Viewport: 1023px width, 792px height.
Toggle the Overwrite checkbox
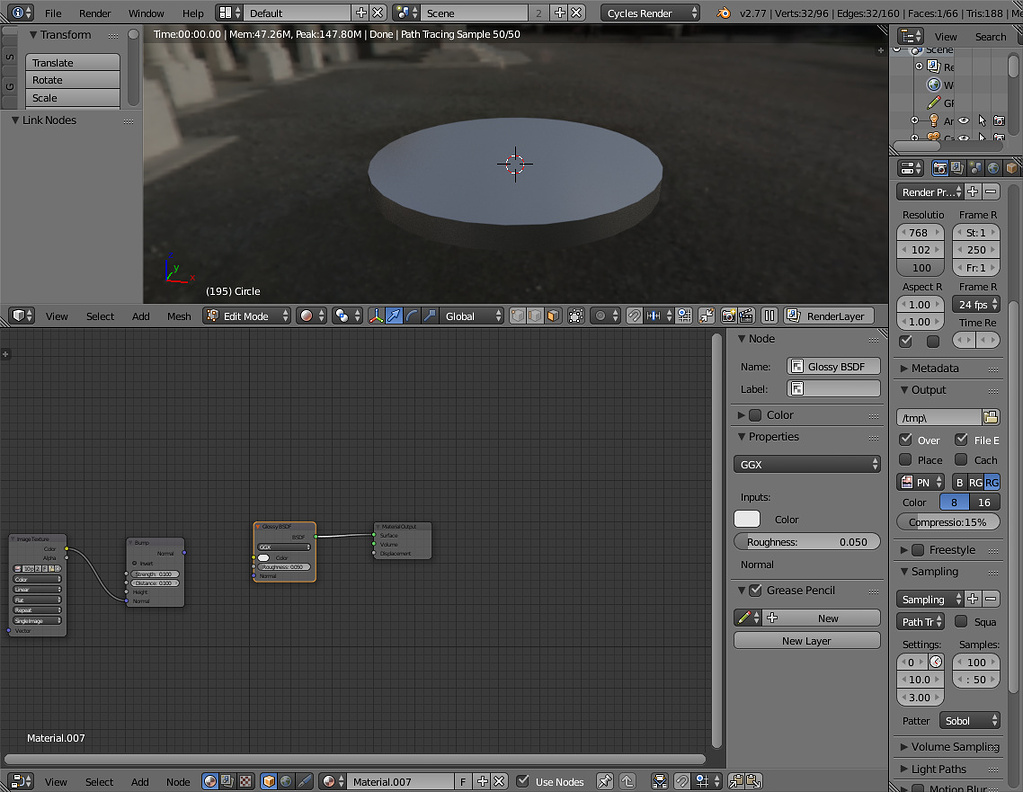906,440
